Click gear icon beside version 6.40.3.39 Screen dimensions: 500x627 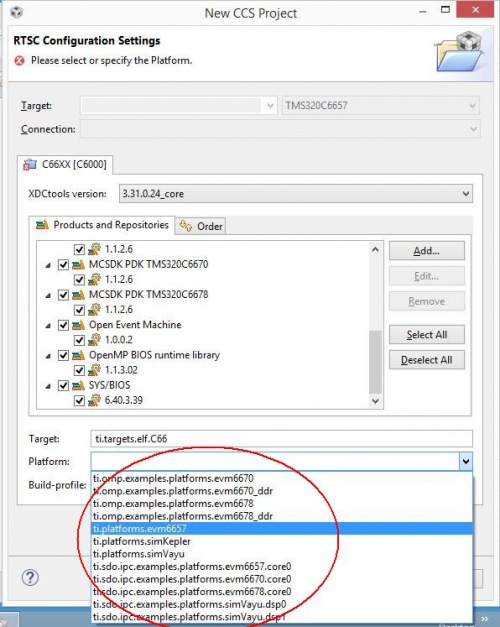click(x=94, y=400)
